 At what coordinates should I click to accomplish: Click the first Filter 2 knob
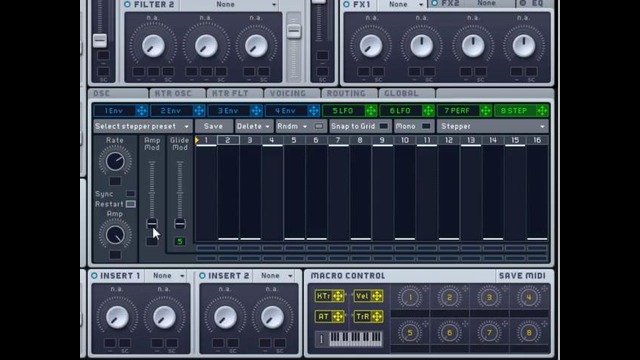pyautogui.click(x=153, y=46)
